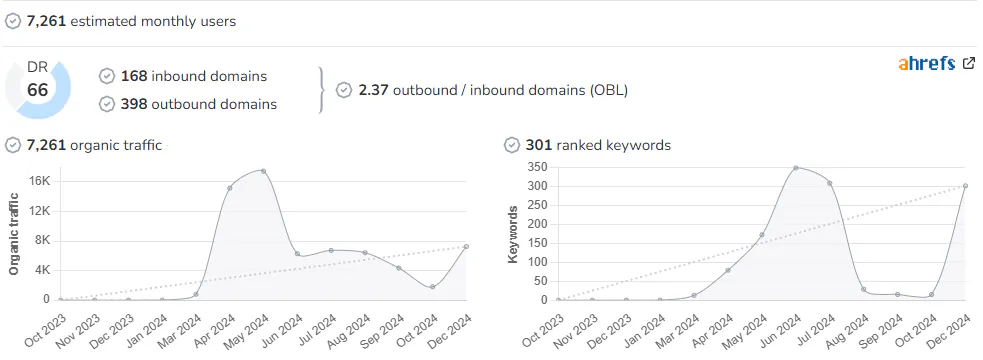Image resolution: width=983 pixels, height=360 pixels.
Task: Click the '2.37 outbound / inbound domains (OBL)' text
Action: click(x=493, y=90)
